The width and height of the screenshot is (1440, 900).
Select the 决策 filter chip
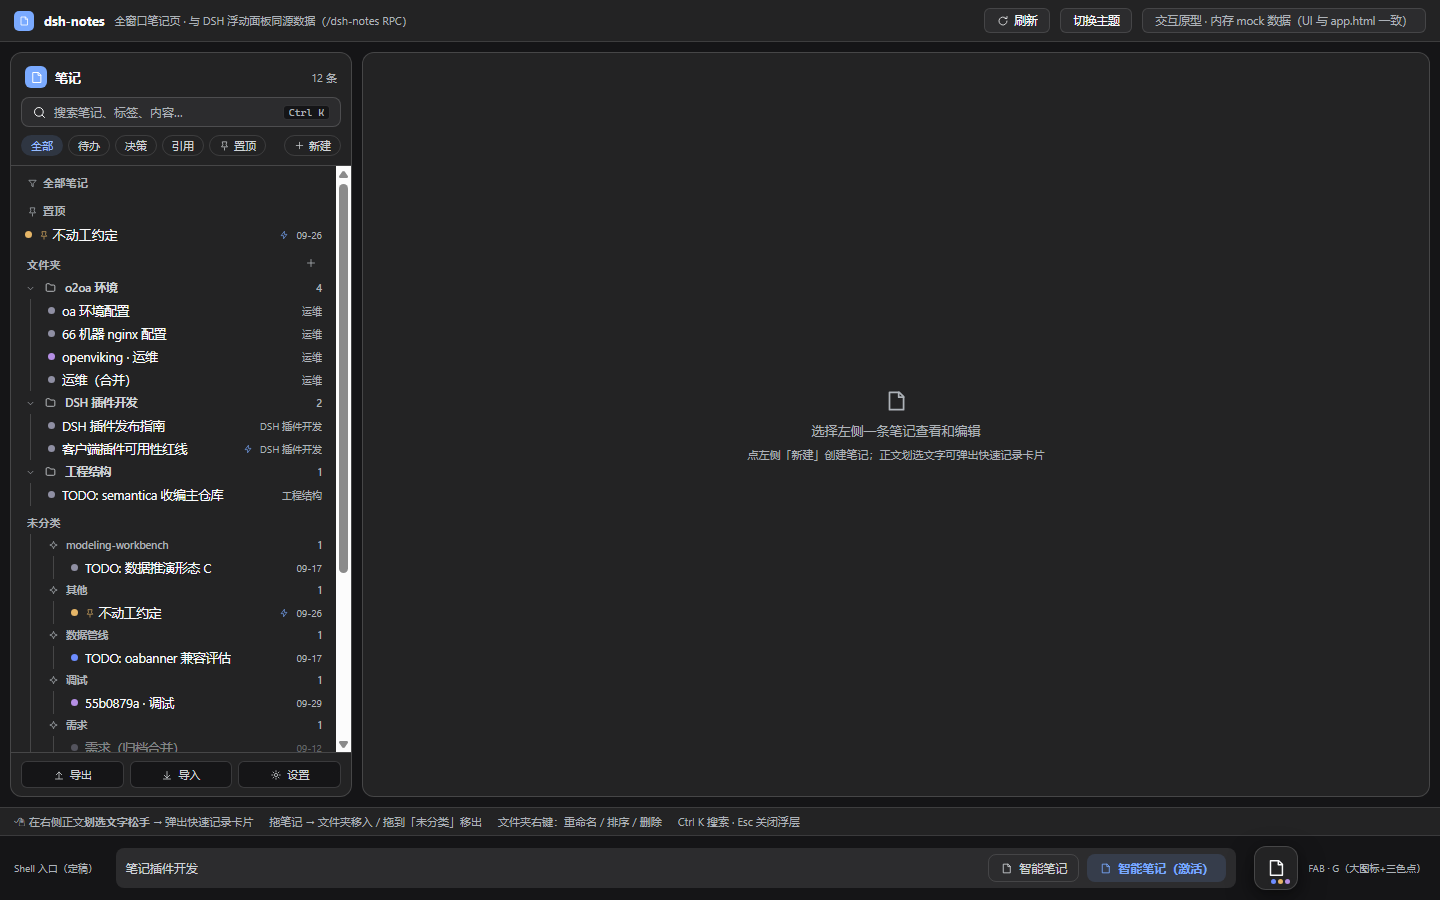coord(136,146)
